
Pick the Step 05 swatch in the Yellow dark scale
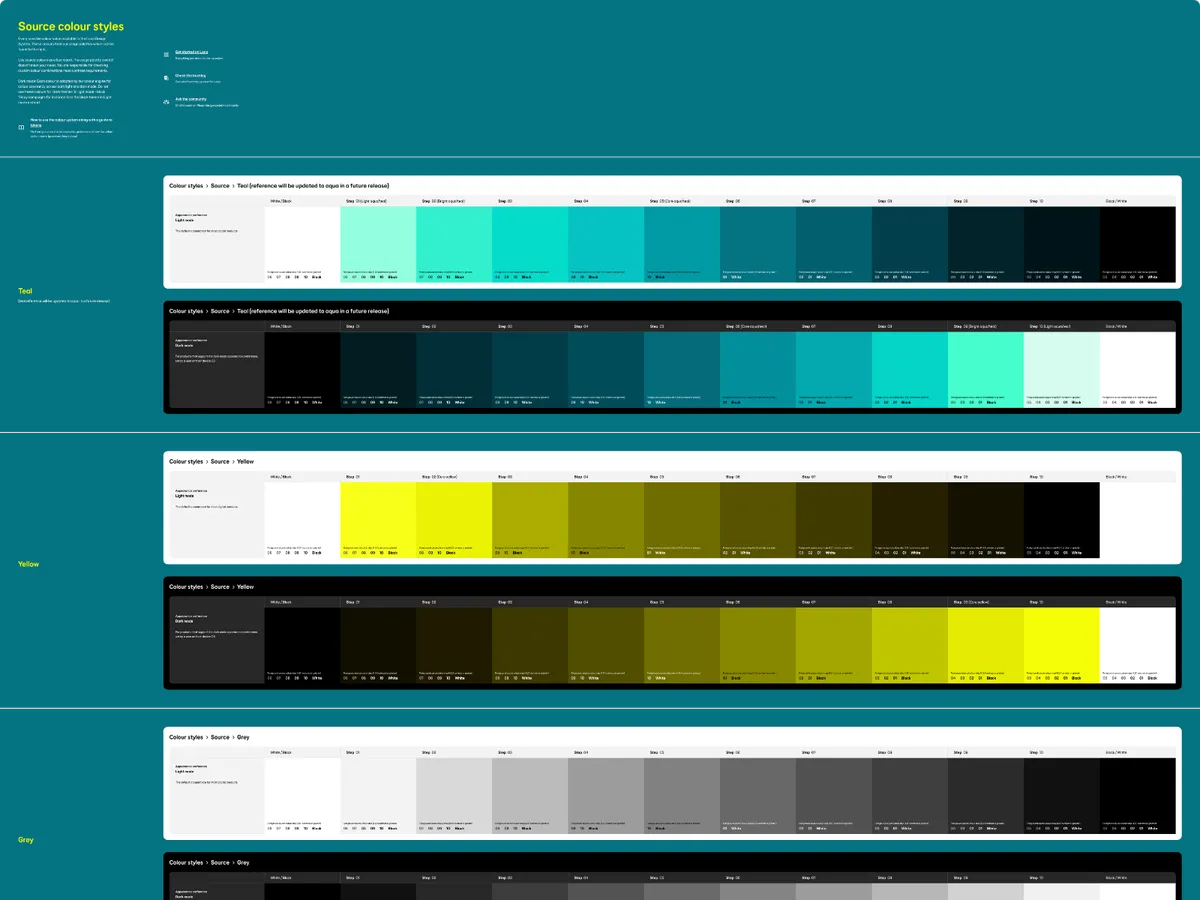(682, 645)
